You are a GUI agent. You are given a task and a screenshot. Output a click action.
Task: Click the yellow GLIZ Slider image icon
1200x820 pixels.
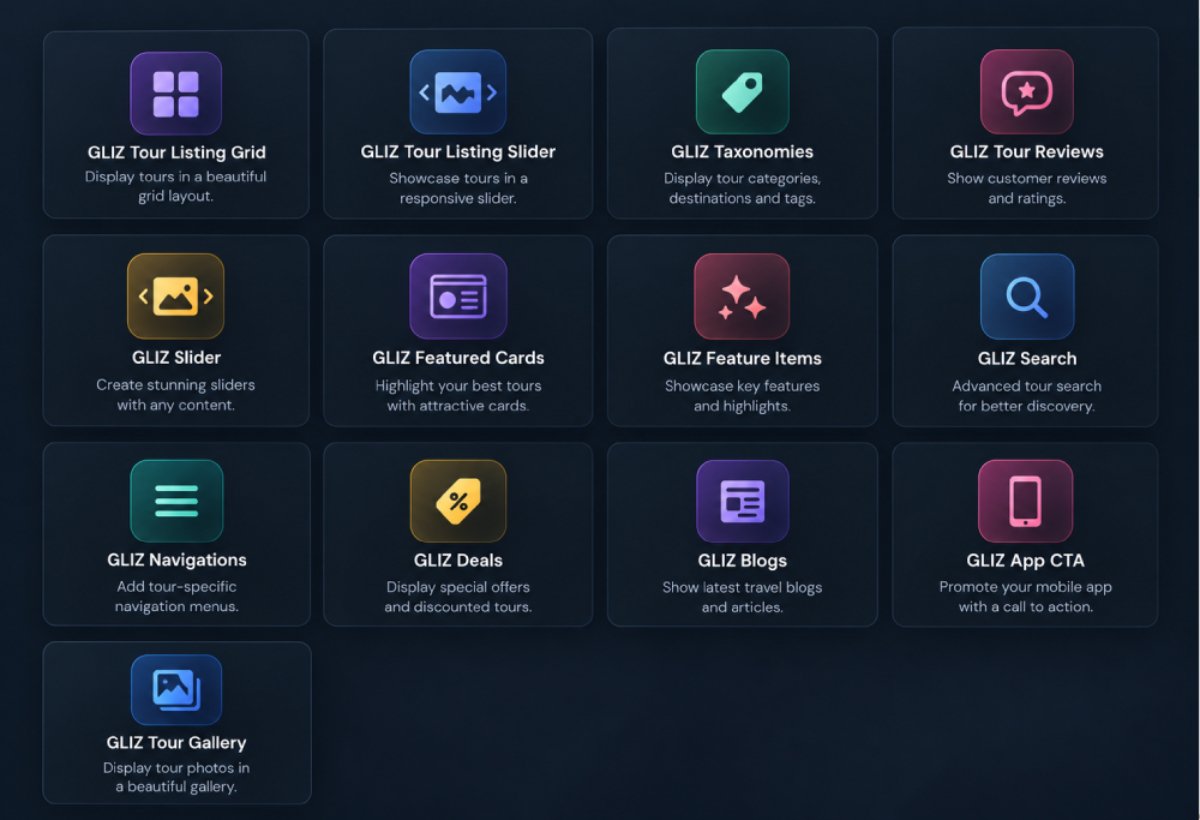(x=176, y=296)
